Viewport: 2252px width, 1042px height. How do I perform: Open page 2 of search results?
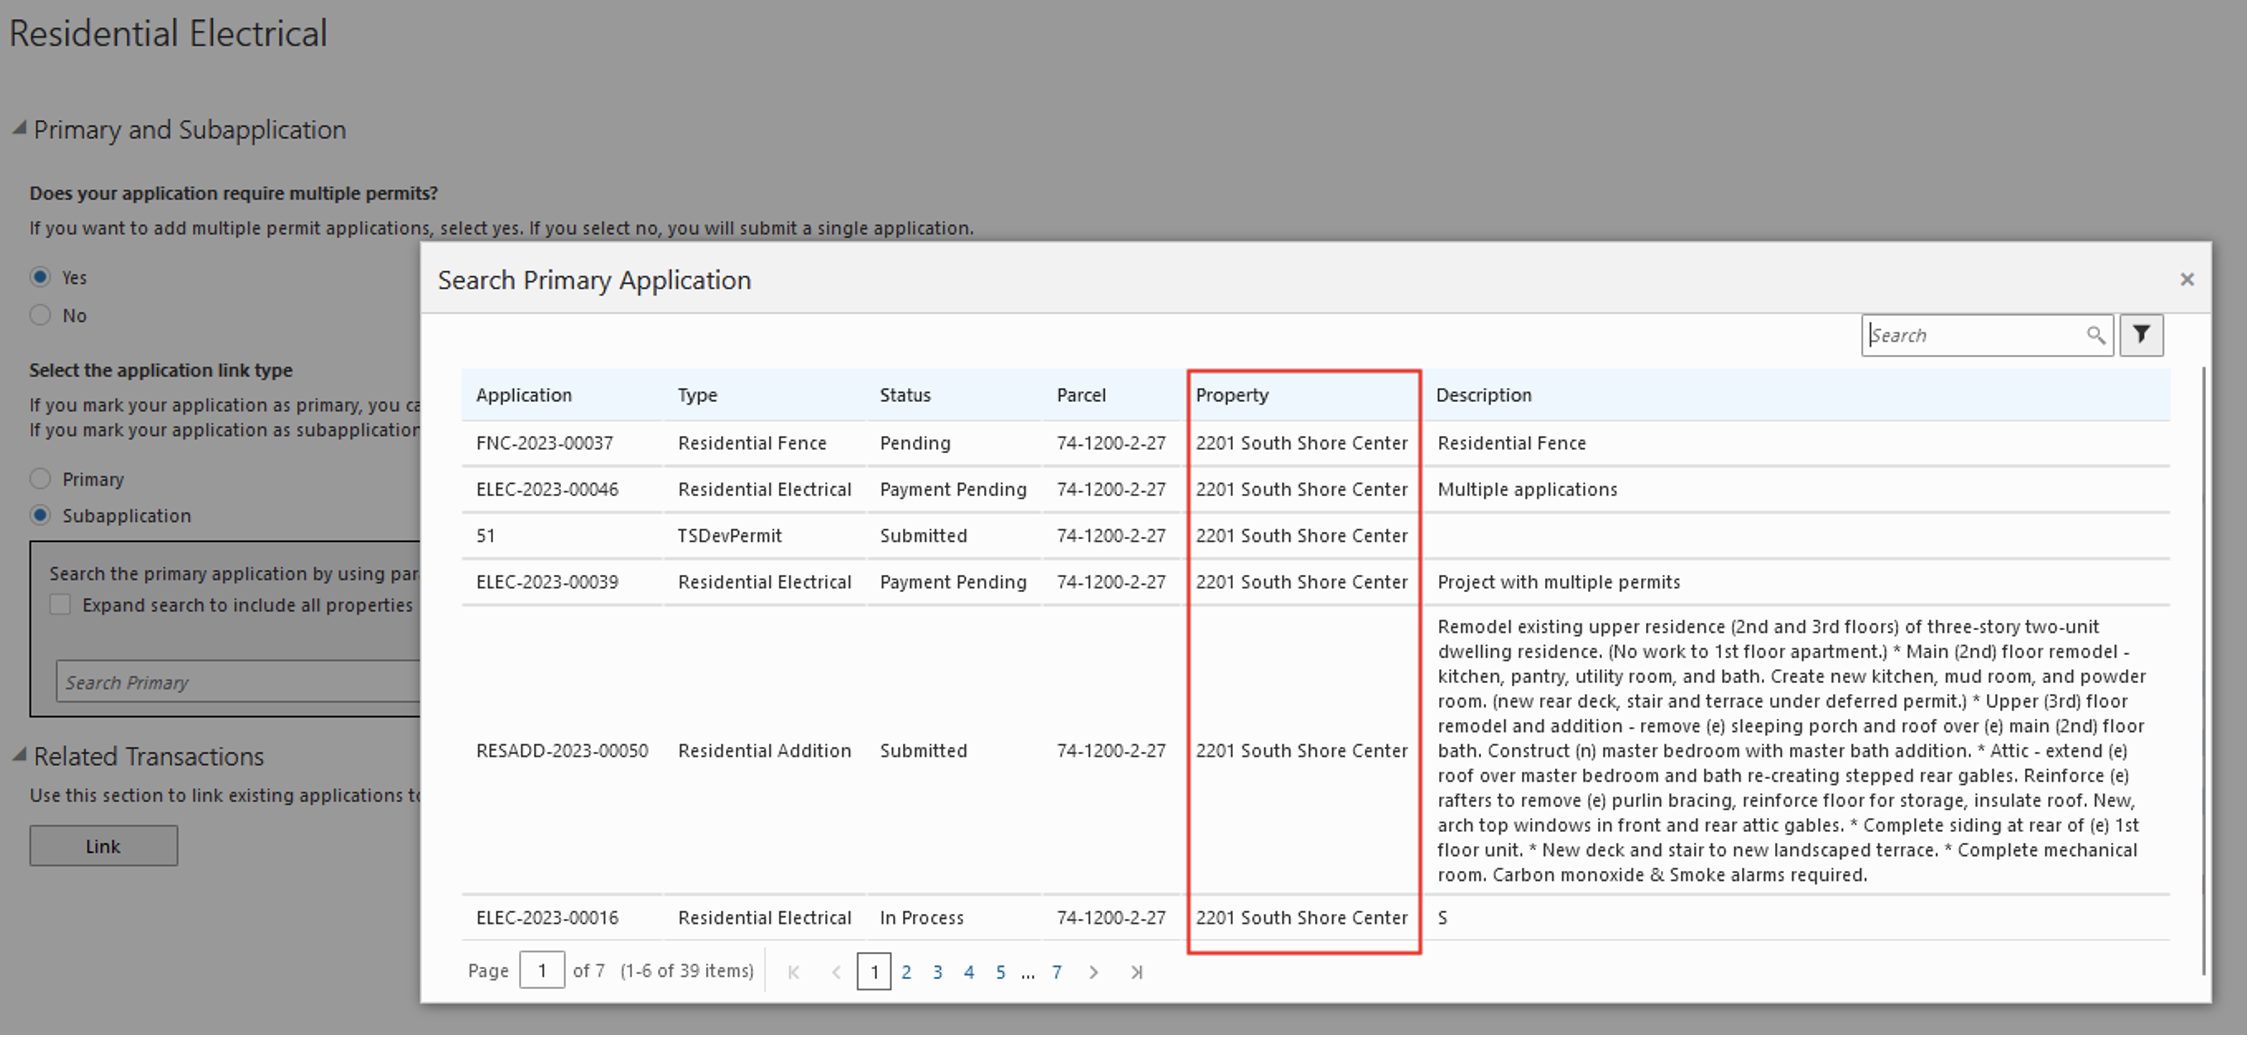(906, 971)
